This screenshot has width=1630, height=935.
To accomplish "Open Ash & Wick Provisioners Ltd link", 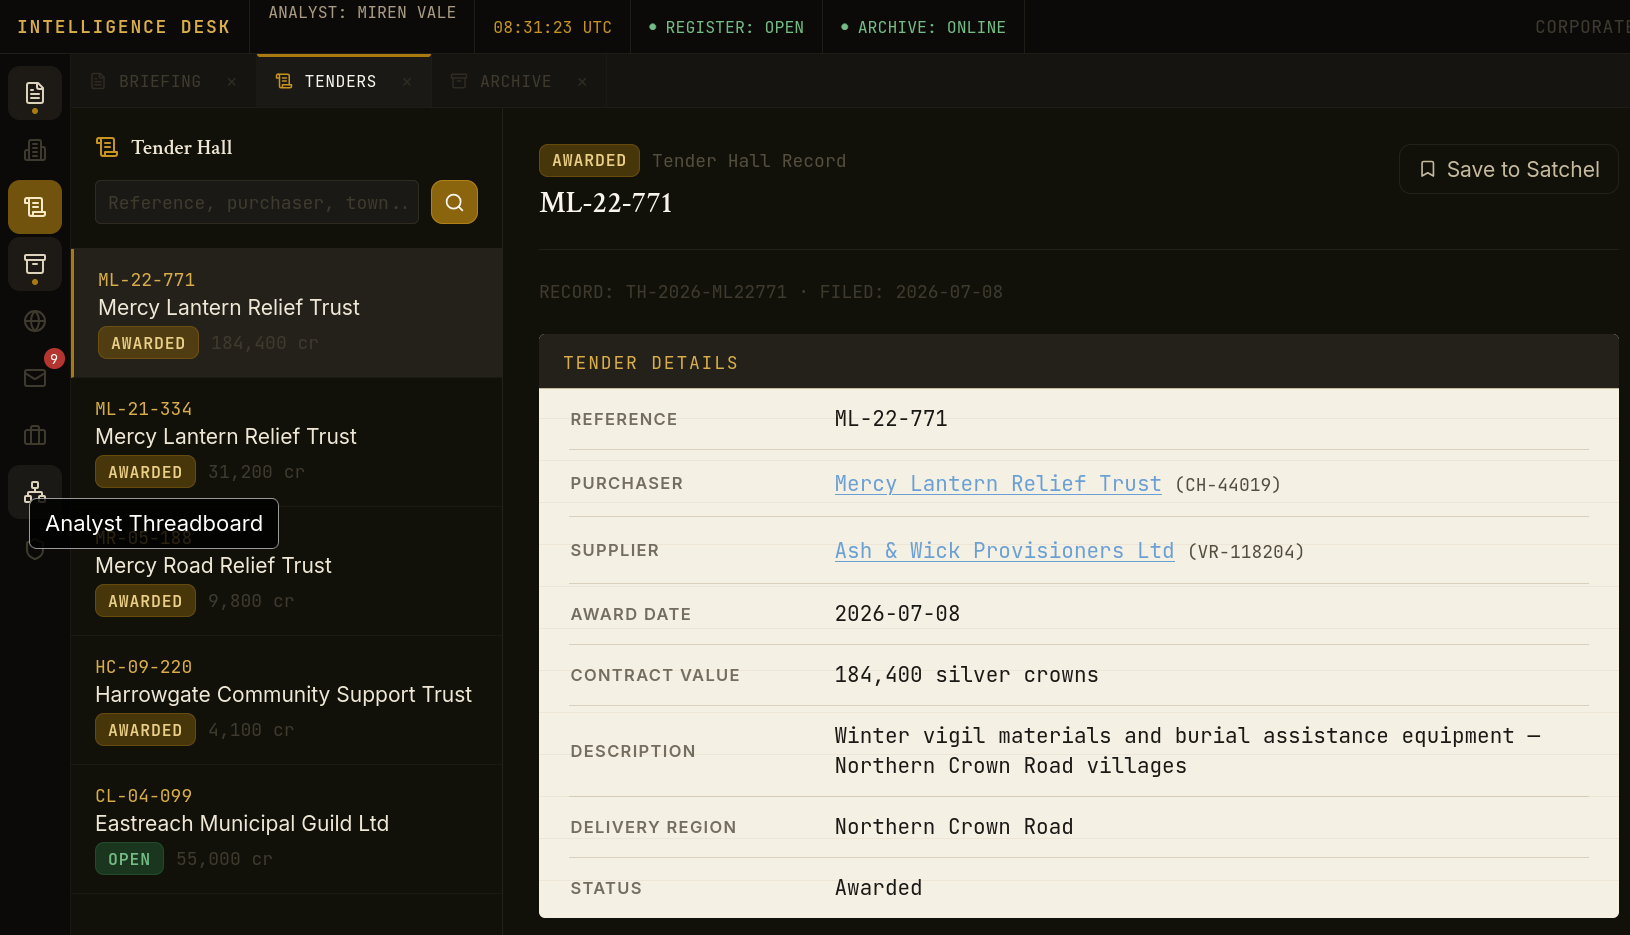I will [x=1004, y=551].
